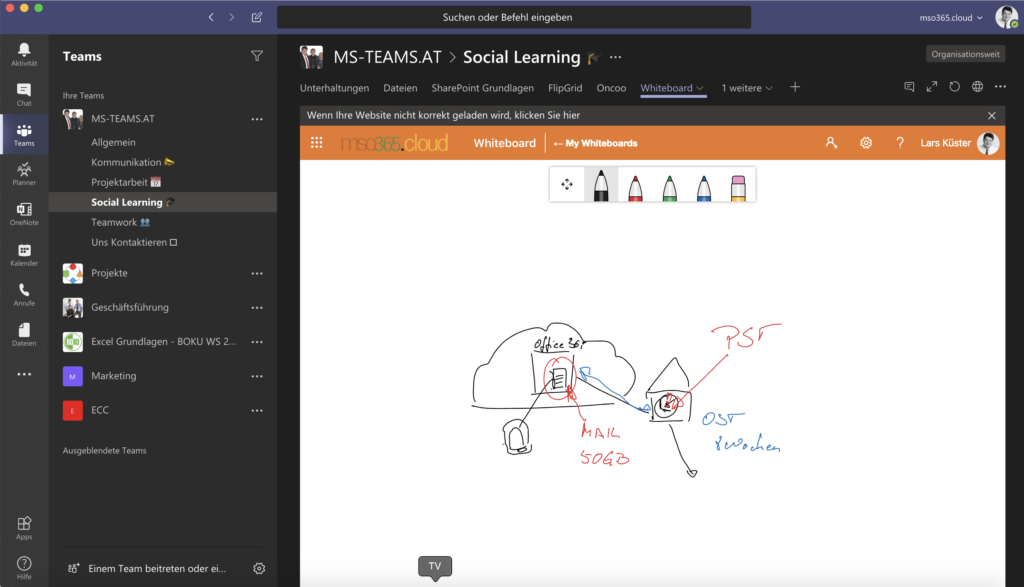Screen dimensions: 1024x587
Task: Open Chat in the left rail
Action: pos(24,95)
